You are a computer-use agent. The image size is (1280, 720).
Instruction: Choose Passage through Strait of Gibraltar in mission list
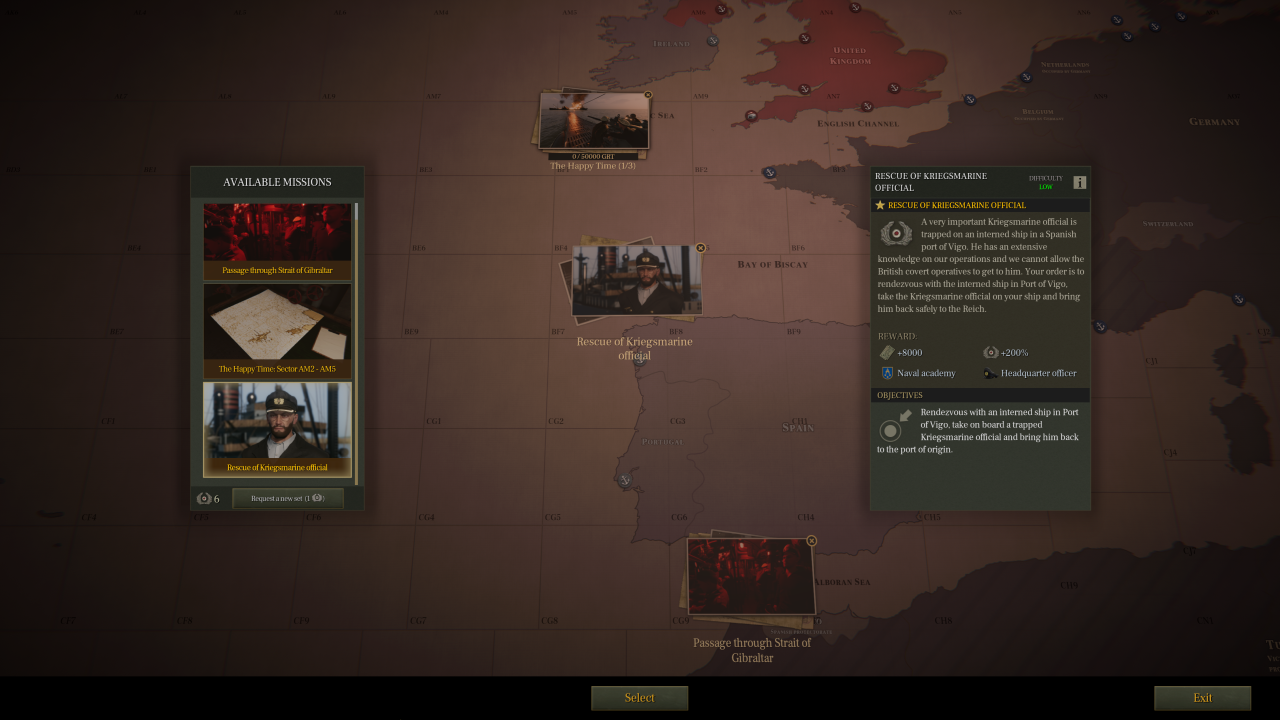(x=277, y=241)
